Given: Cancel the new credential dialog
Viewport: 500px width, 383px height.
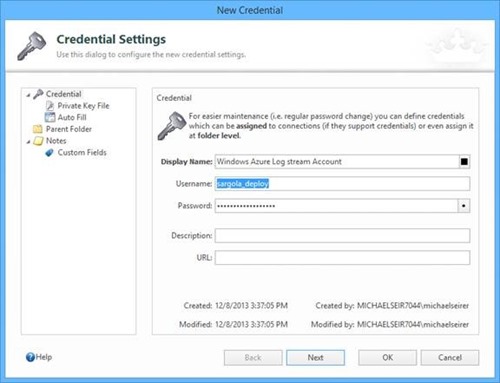Looking at the screenshot, I should (x=450, y=358).
